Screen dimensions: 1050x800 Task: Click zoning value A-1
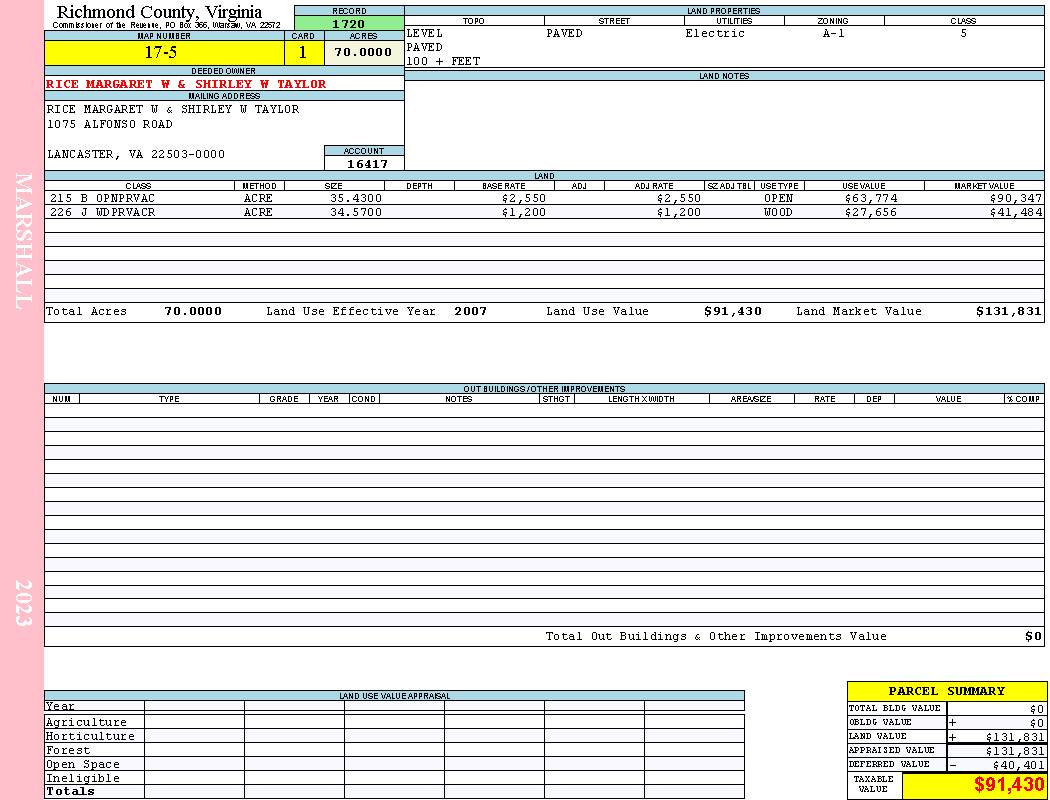pos(834,33)
